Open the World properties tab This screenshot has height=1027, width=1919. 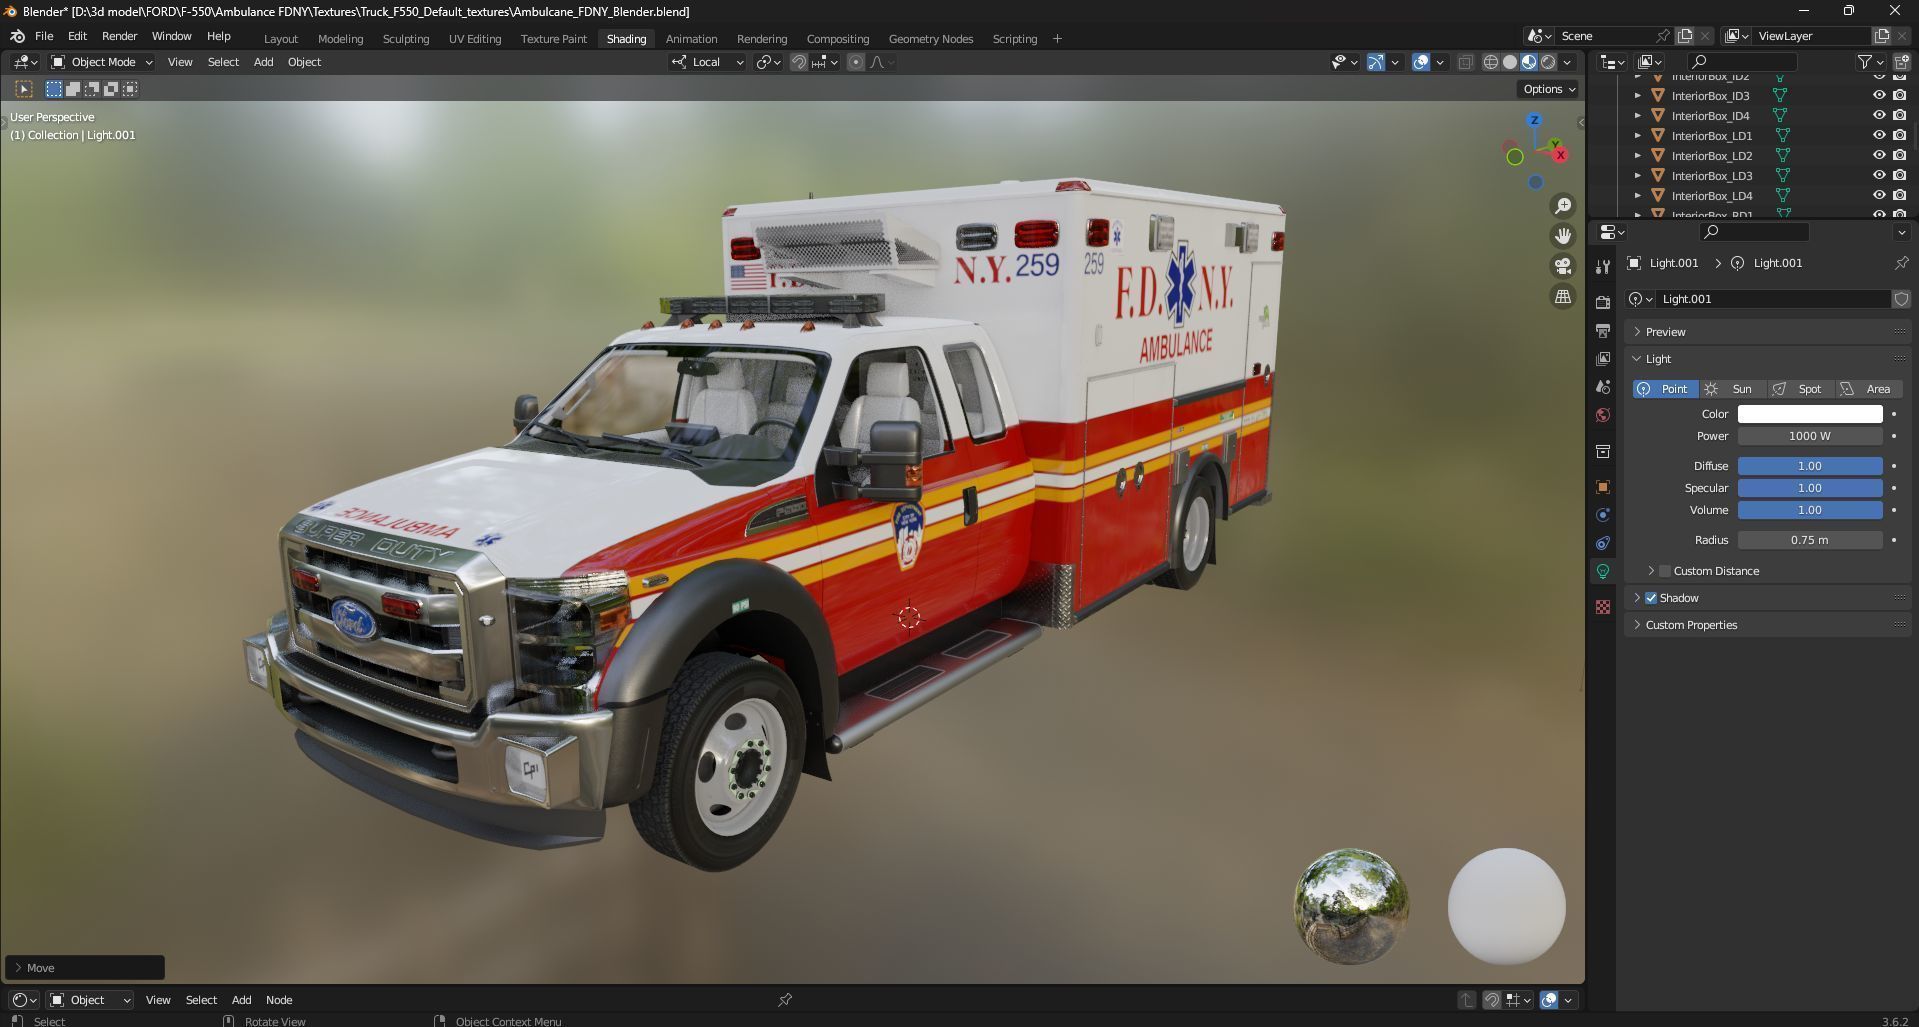click(x=1603, y=414)
